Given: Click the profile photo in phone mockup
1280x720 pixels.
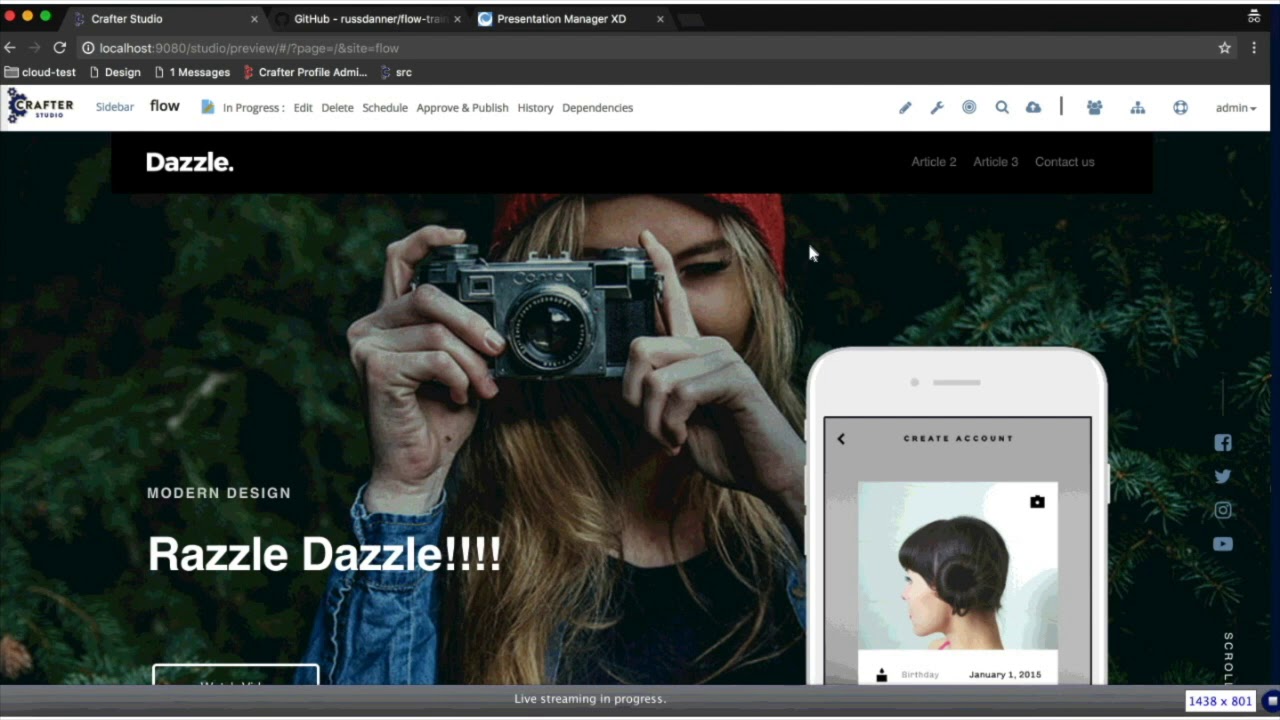Looking at the screenshot, I should 958,566.
